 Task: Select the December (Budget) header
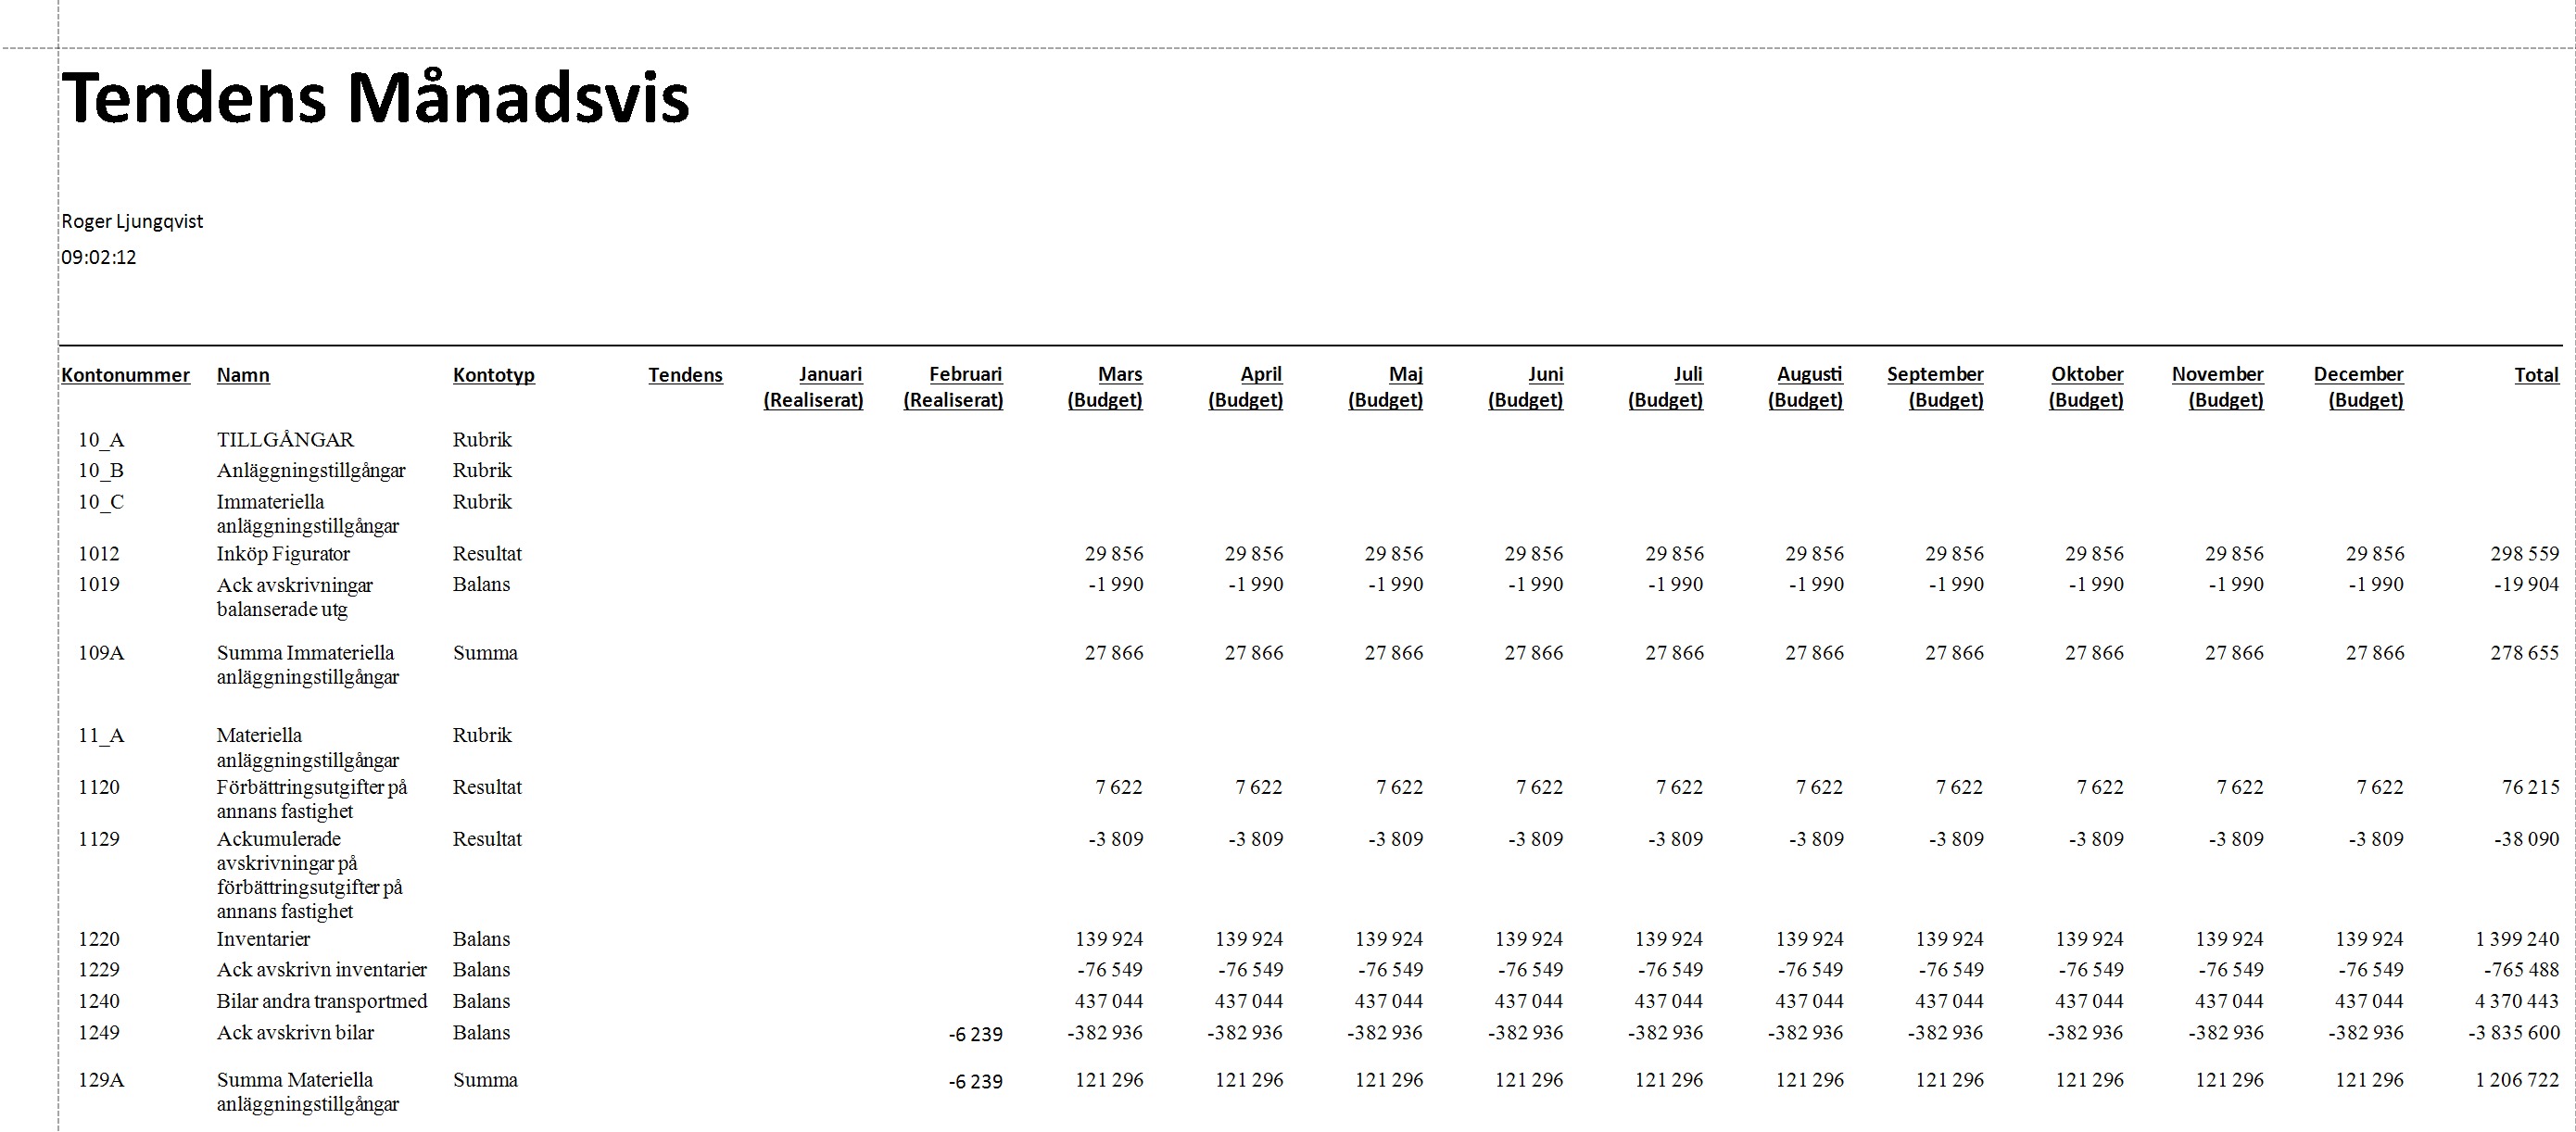[x=2359, y=386]
